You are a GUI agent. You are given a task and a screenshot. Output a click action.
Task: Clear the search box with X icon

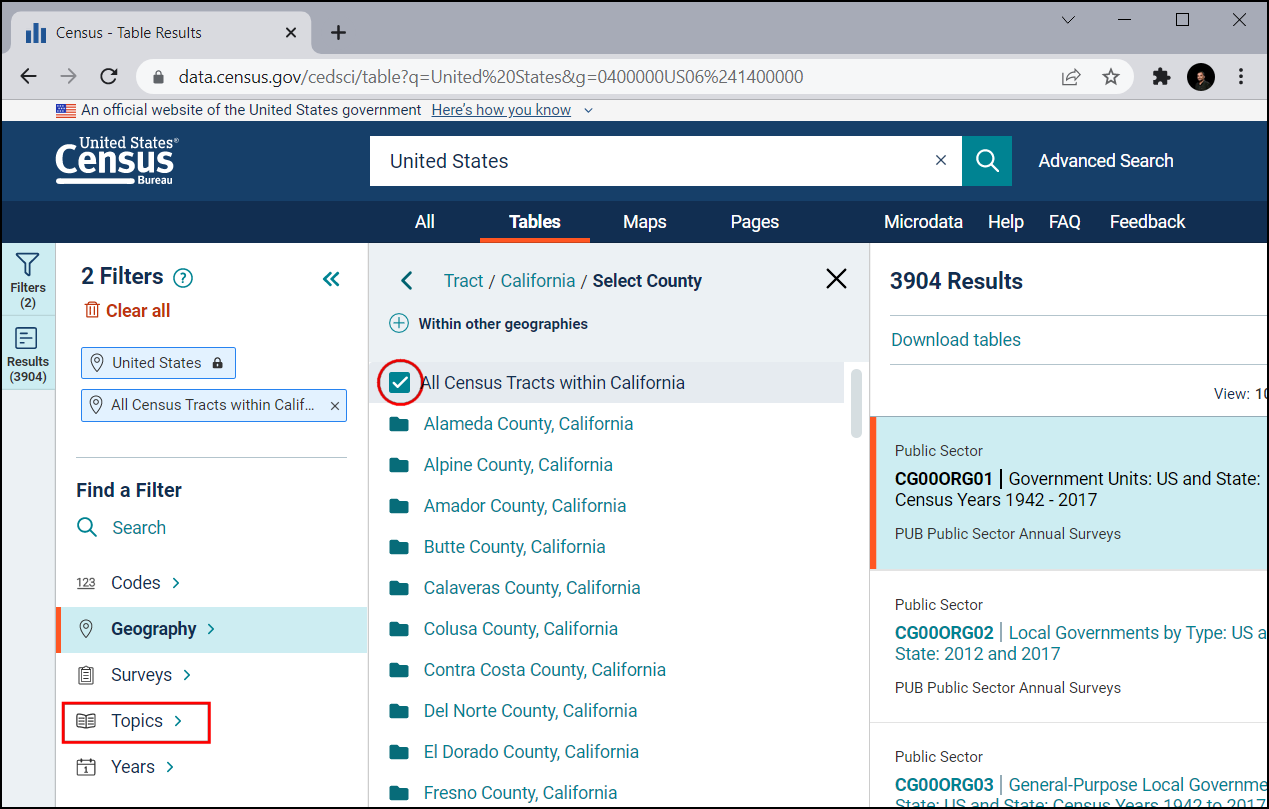click(940, 161)
